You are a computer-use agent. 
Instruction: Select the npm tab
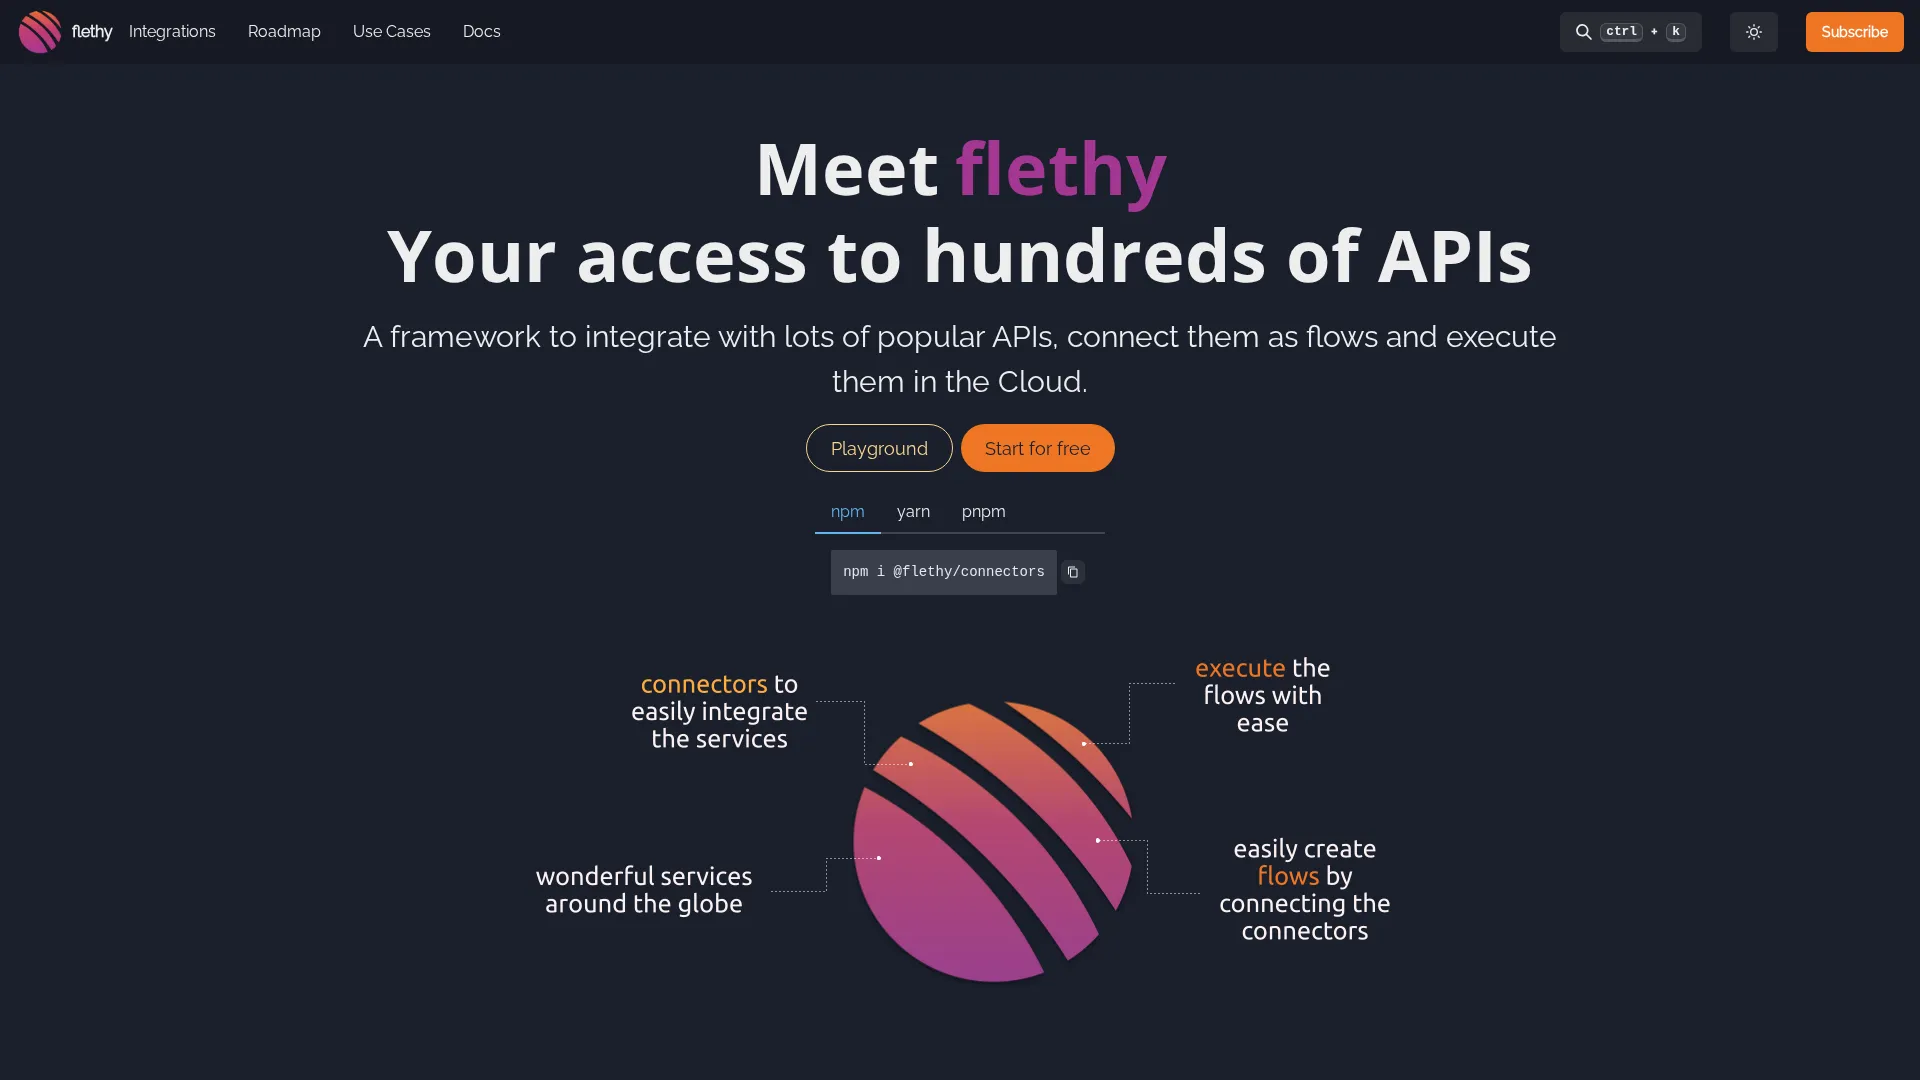click(x=847, y=511)
